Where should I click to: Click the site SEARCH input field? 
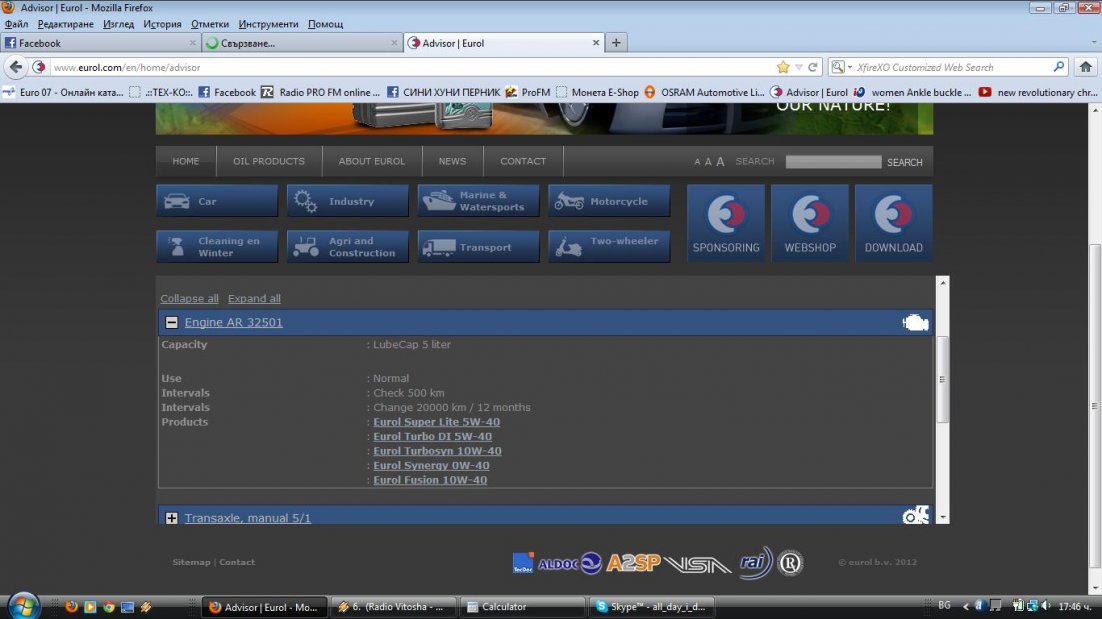pos(833,162)
